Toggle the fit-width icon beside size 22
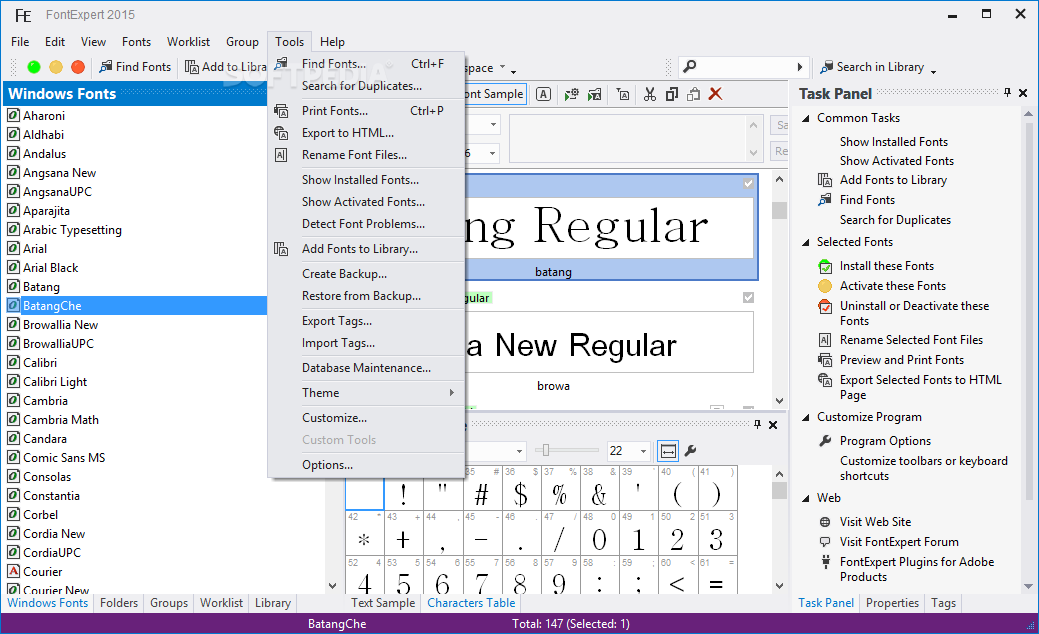This screenshot has height=634, width=1039. [668, 451]
